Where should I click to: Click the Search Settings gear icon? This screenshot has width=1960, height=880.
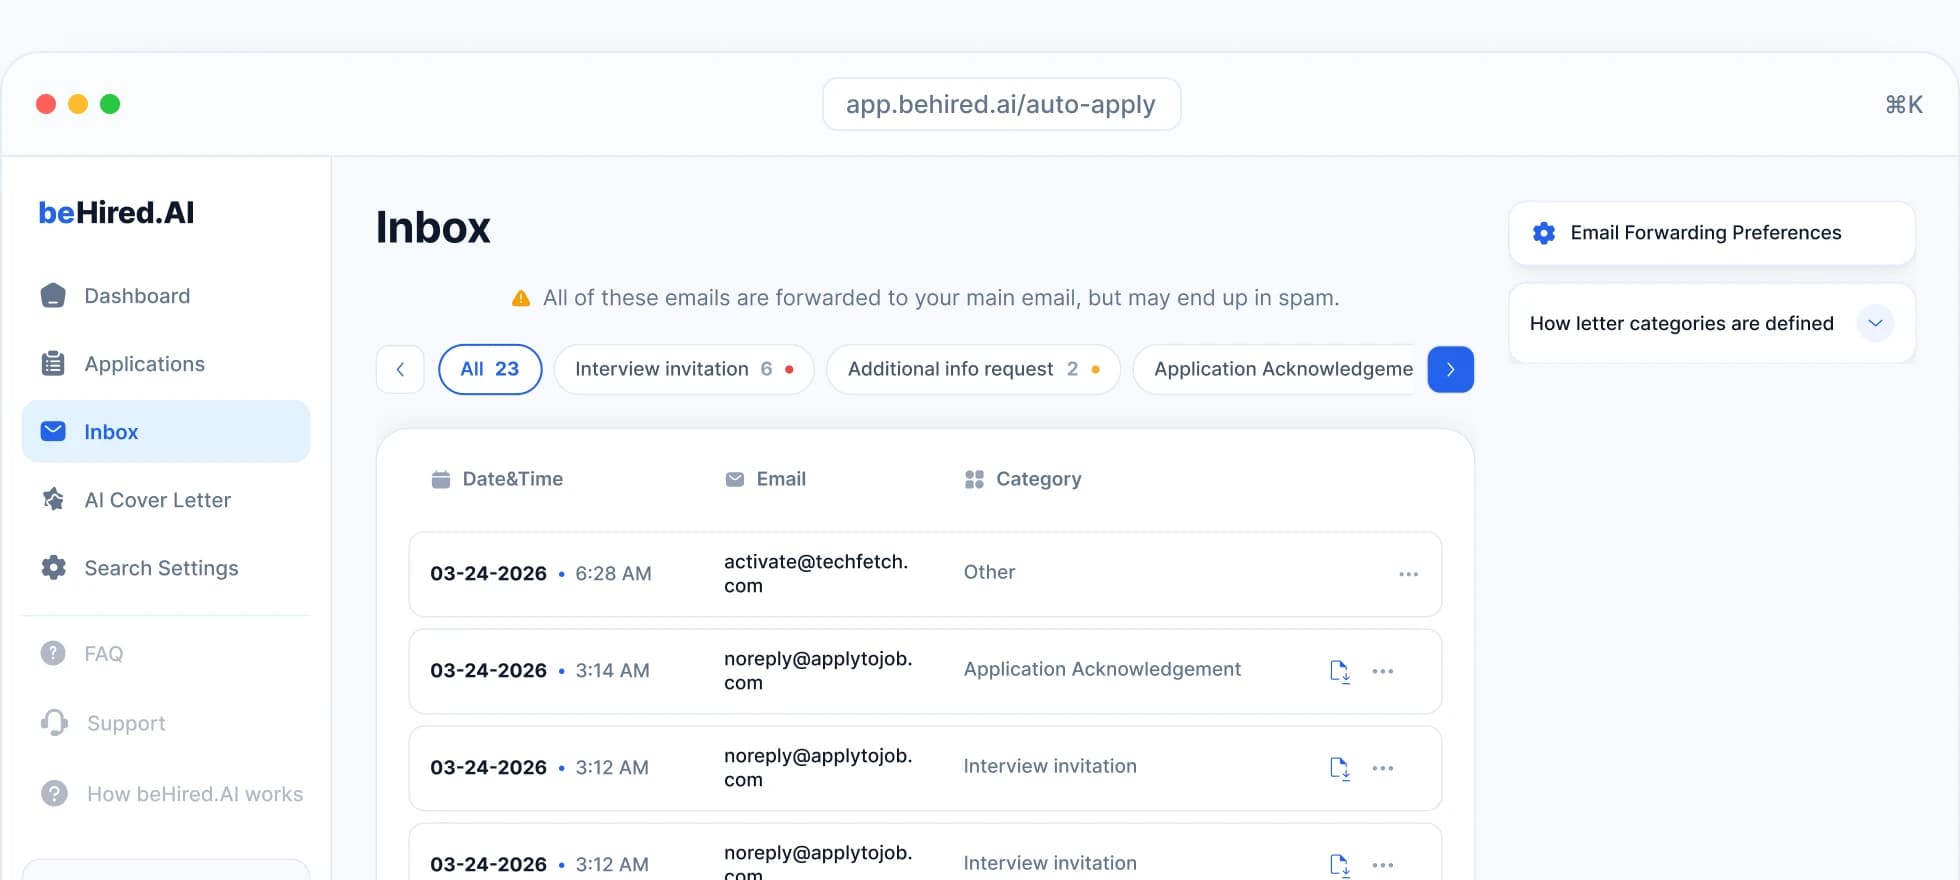[x=53, y=568]
